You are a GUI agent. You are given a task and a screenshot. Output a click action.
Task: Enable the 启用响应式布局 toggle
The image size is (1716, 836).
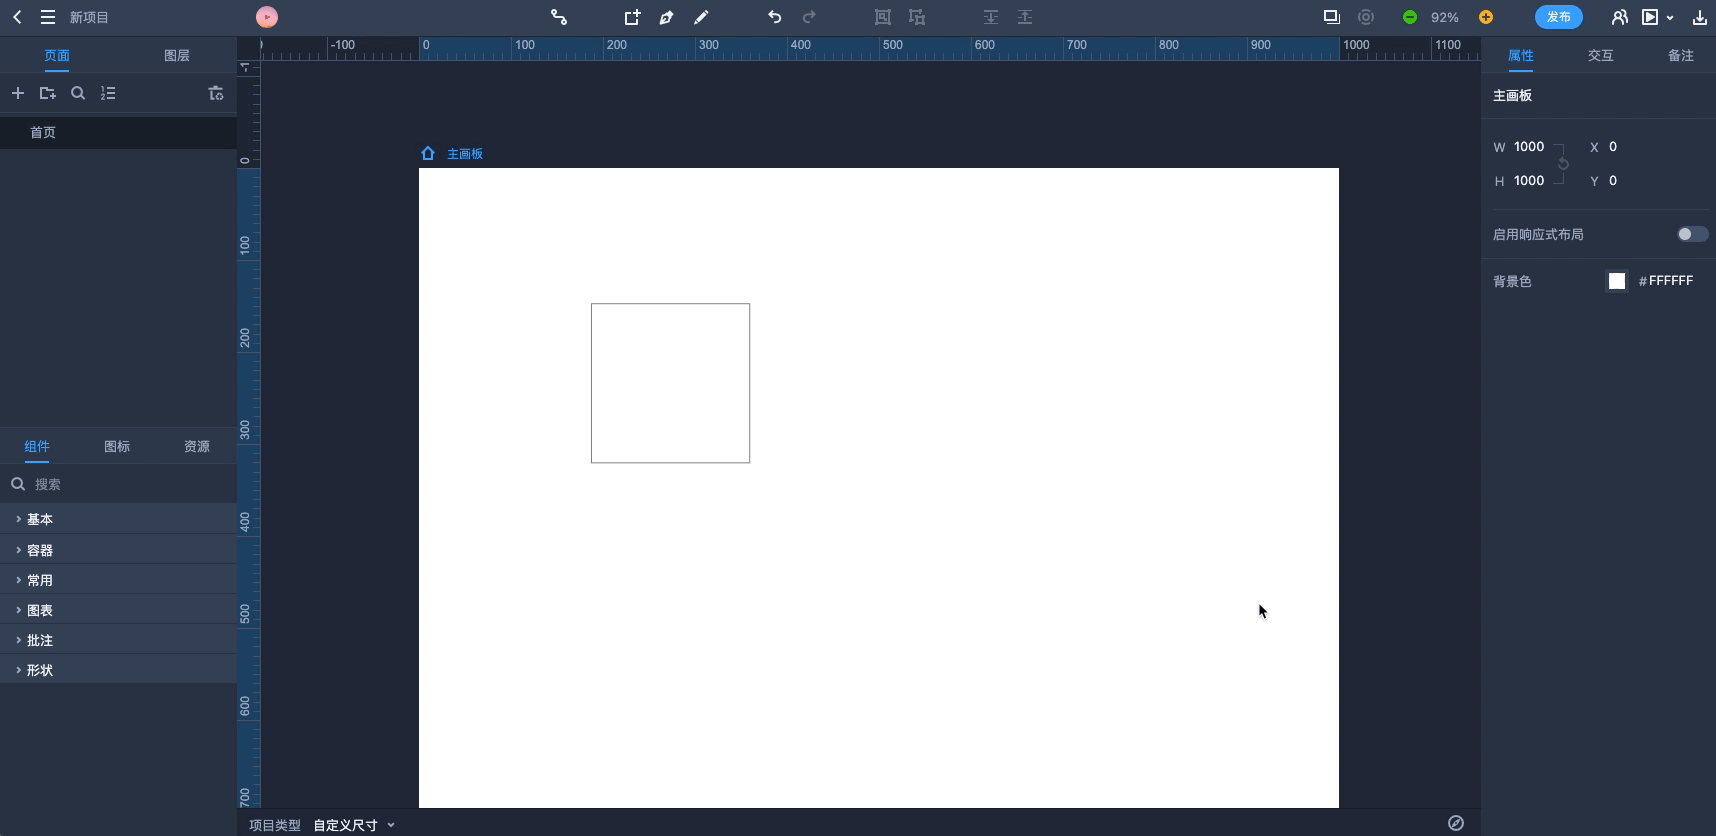pos(1691,234)
